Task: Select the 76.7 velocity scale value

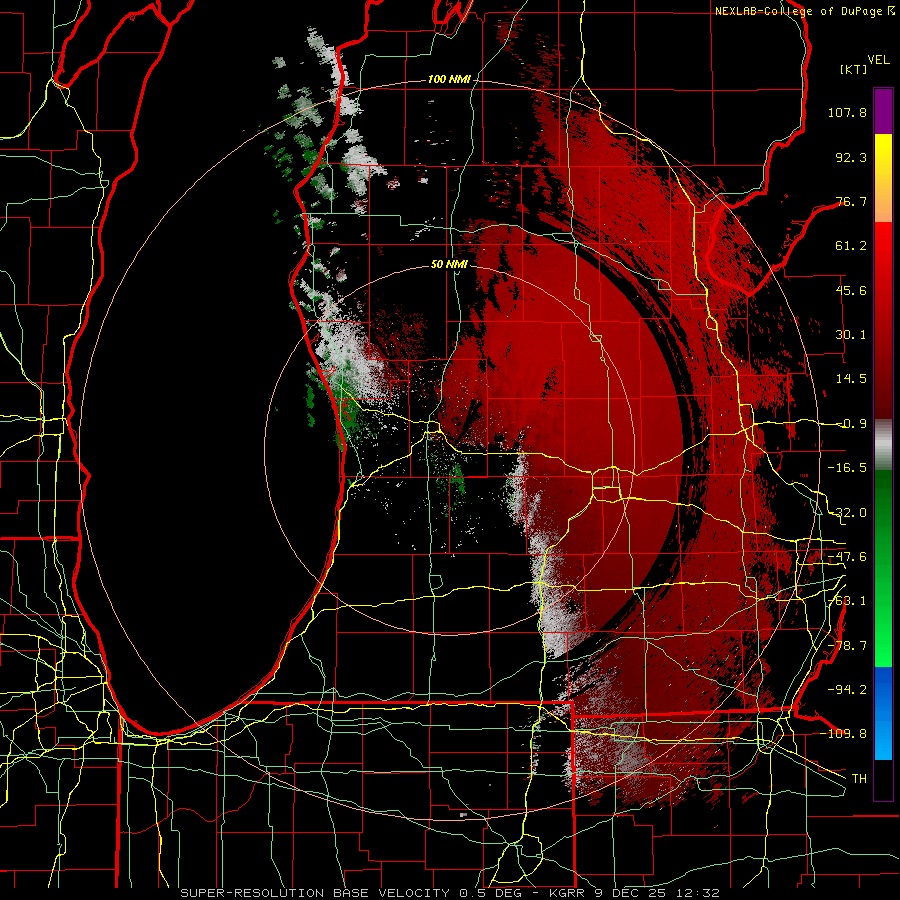Action: pos(851,201)
